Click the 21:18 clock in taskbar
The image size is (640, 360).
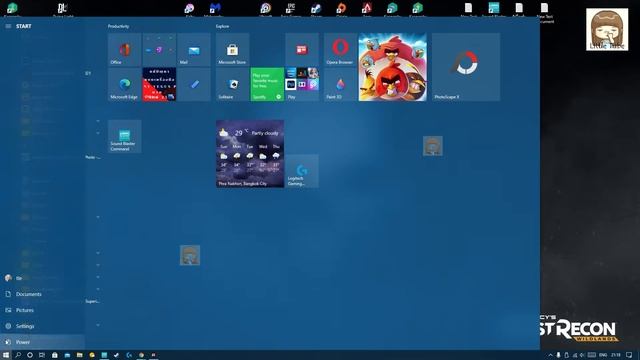point(616,355)
